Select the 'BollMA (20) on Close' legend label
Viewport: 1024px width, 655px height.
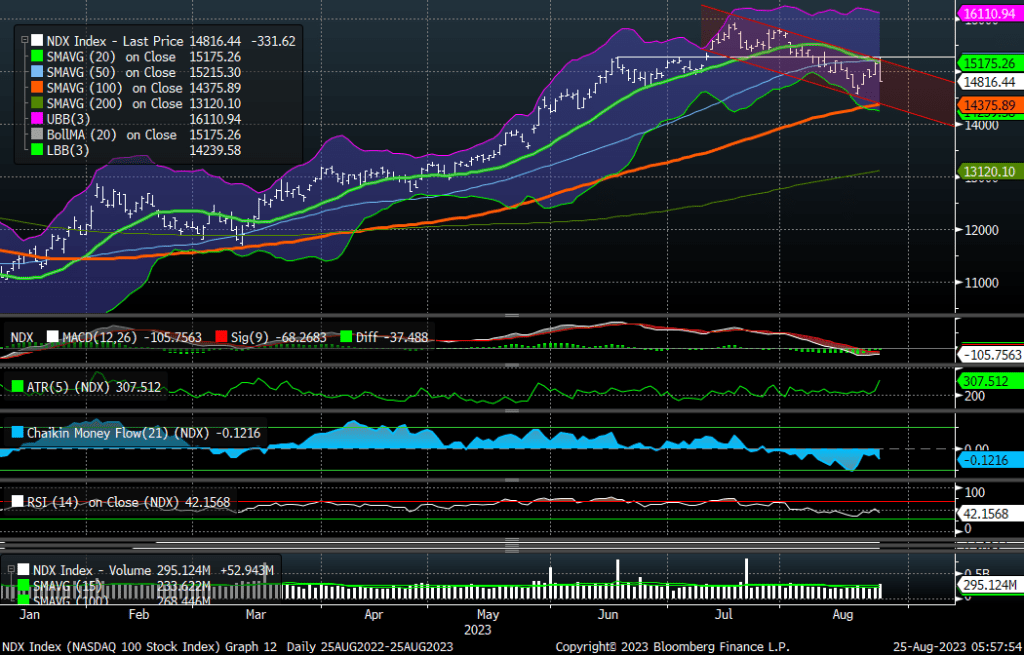(x=112, y=135)
